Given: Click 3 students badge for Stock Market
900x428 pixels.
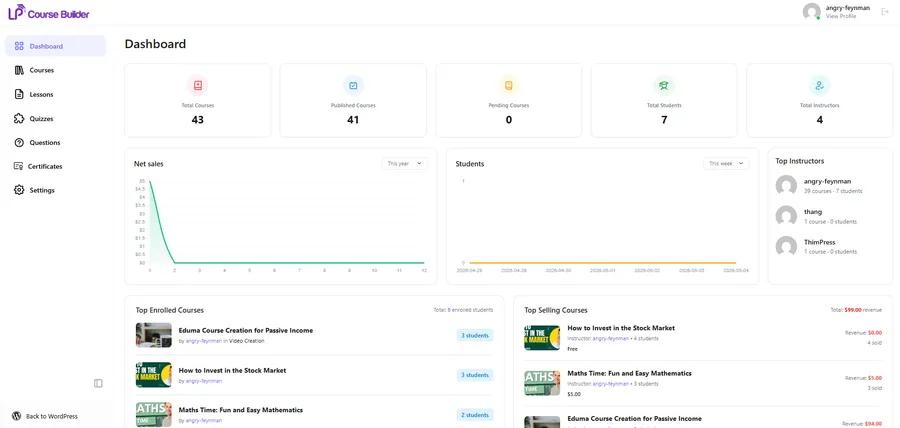Looking at the screenshot, I should (x=475, y=375).
